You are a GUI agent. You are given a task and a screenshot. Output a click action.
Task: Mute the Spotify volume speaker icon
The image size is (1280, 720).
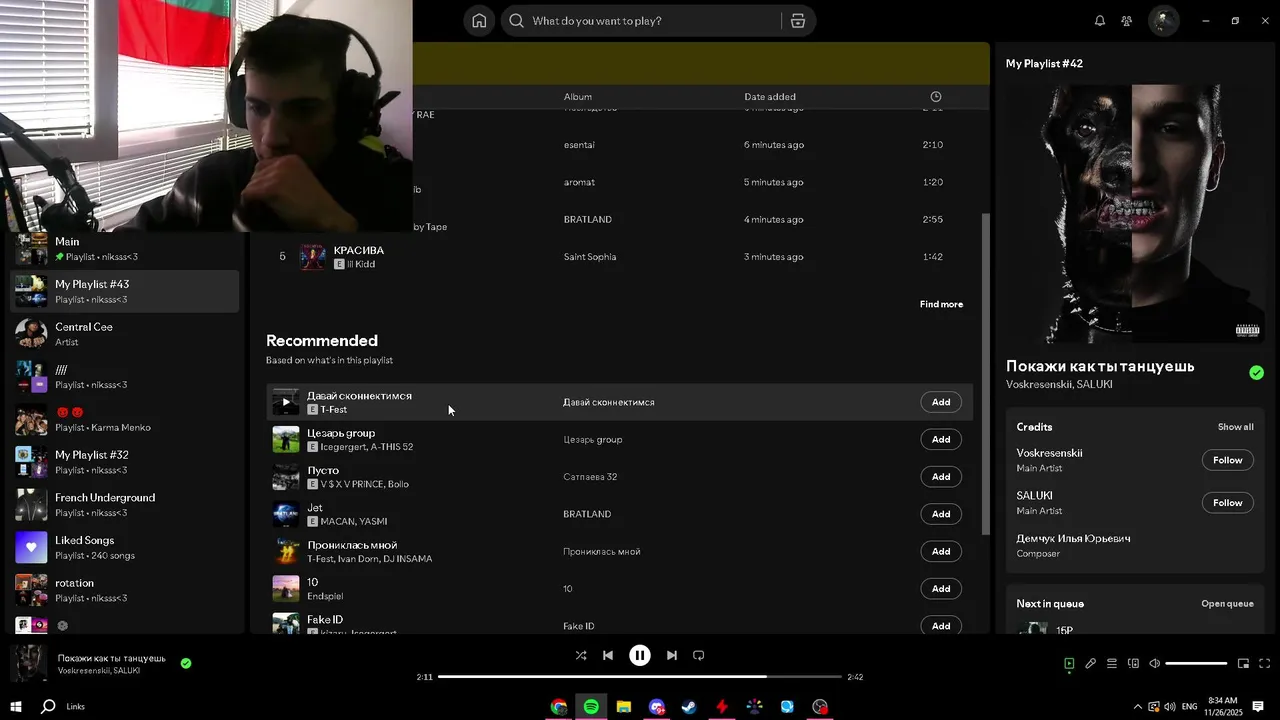(x=1154, y=663)
